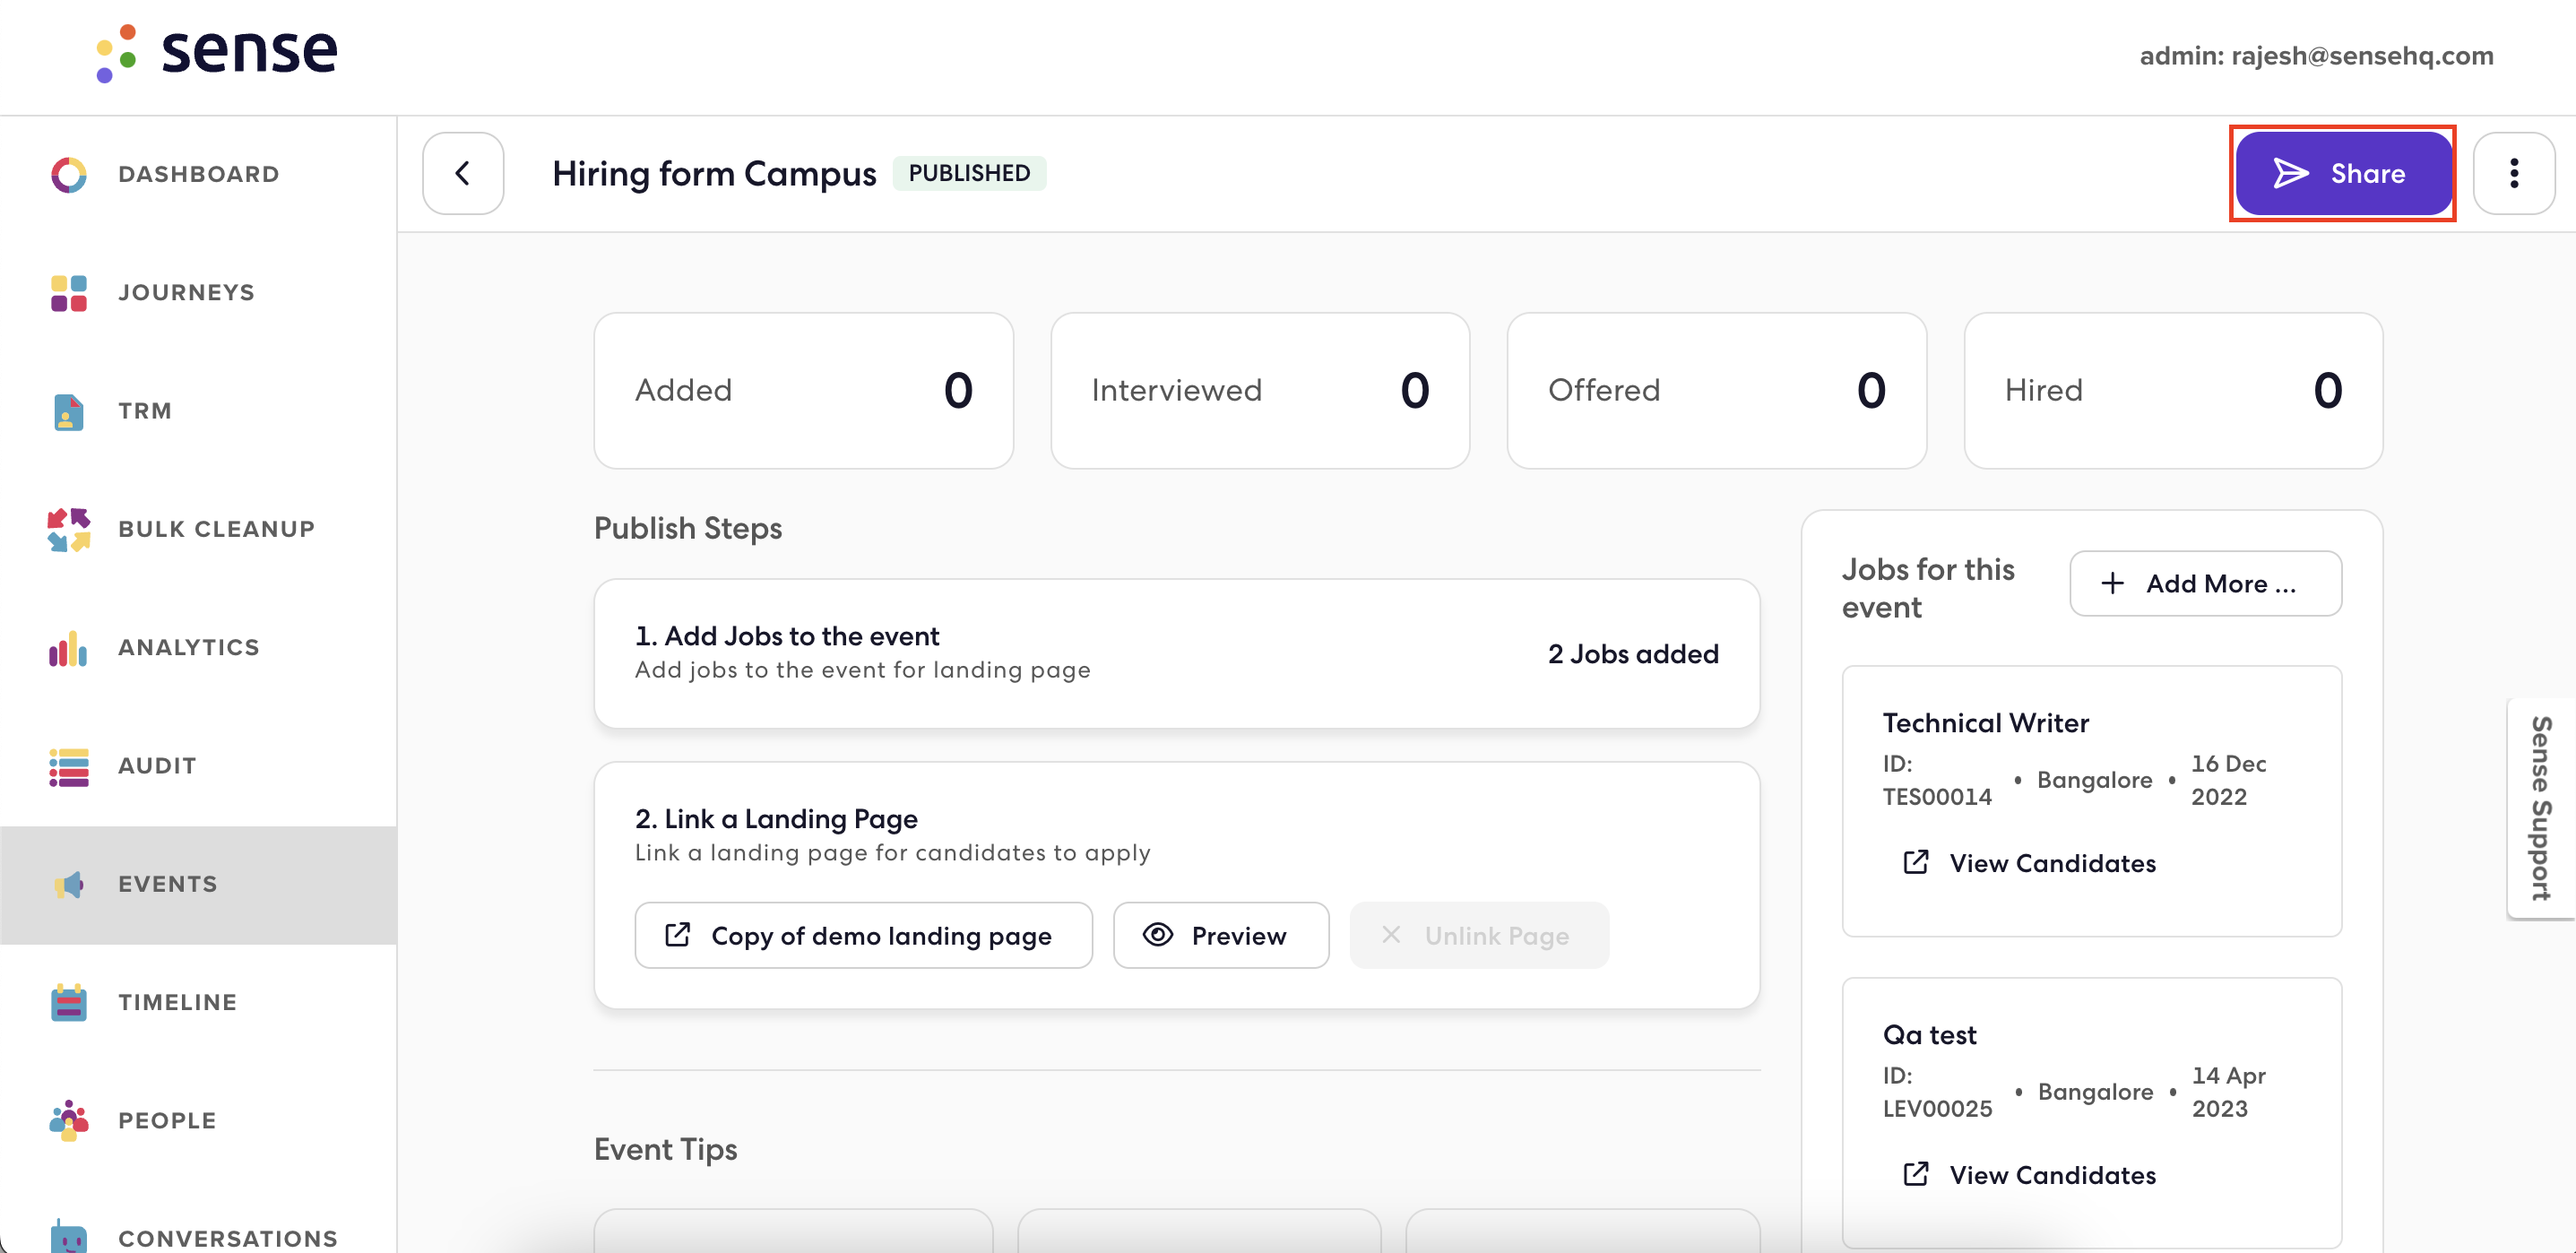The width and height of the screenshot is (2576, 1253).
Task: Click the Qa test job title
Action: point(1930,1035)
